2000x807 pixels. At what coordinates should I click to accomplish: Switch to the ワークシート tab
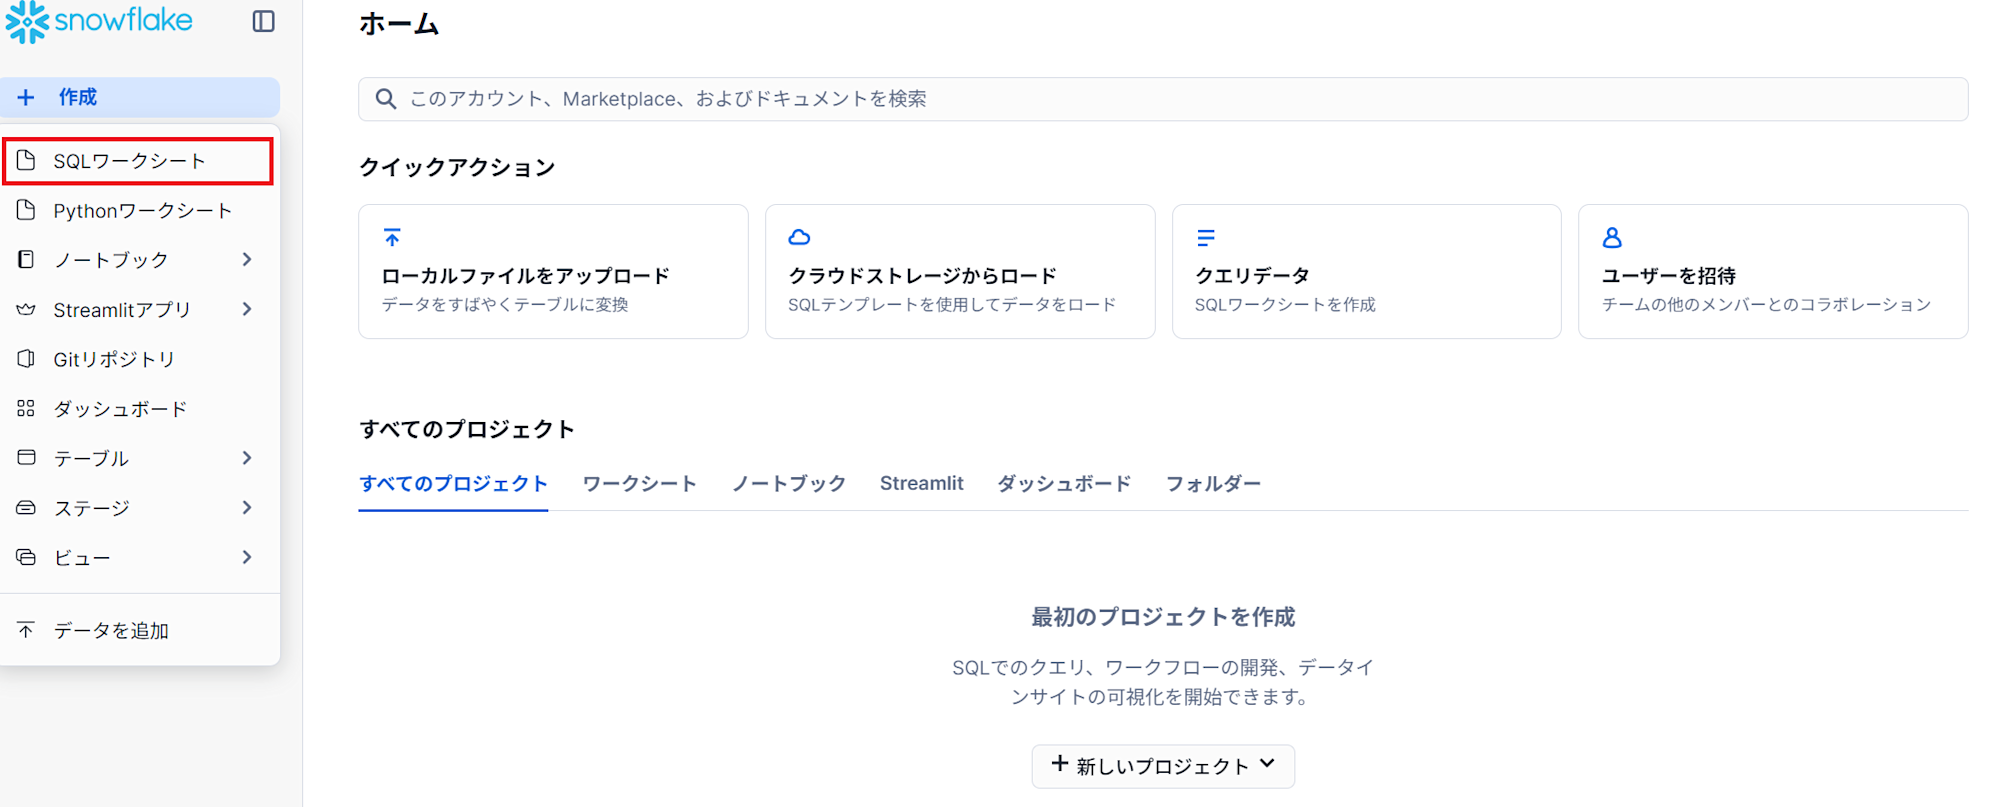(x=639, y=484)
